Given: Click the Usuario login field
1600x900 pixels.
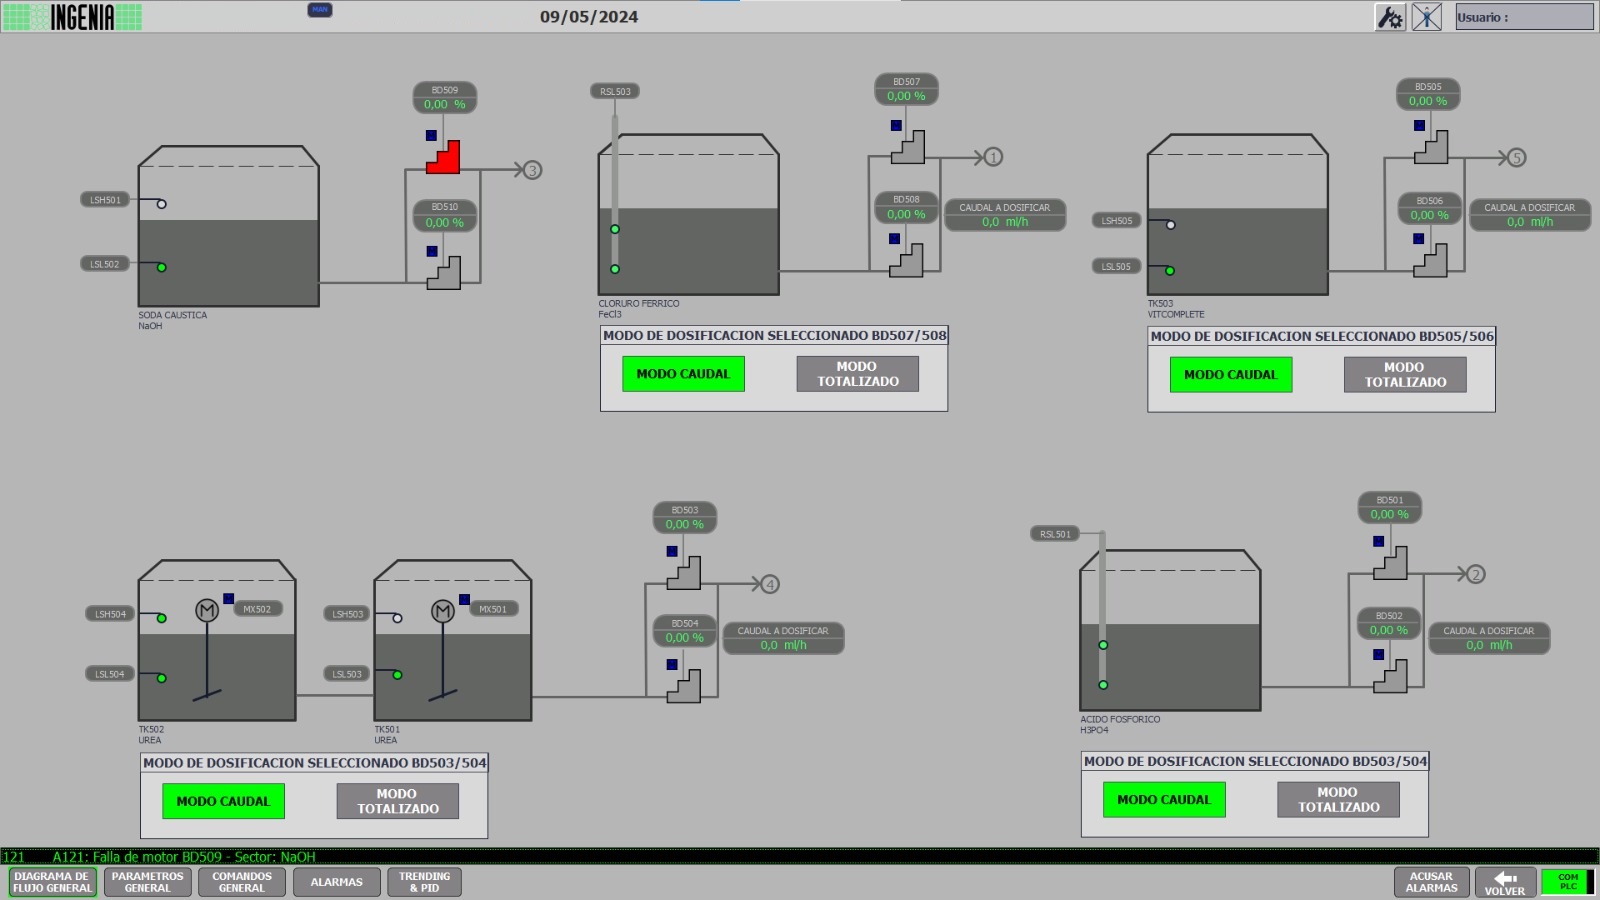Looking at the screenshot, I should (x=1524, y=17).
